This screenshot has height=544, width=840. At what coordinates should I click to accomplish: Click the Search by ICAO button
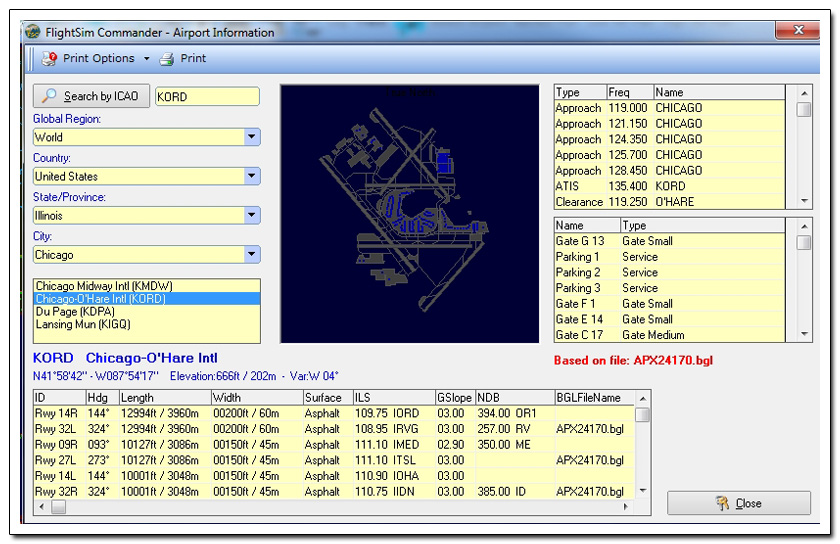pos(91,96)
